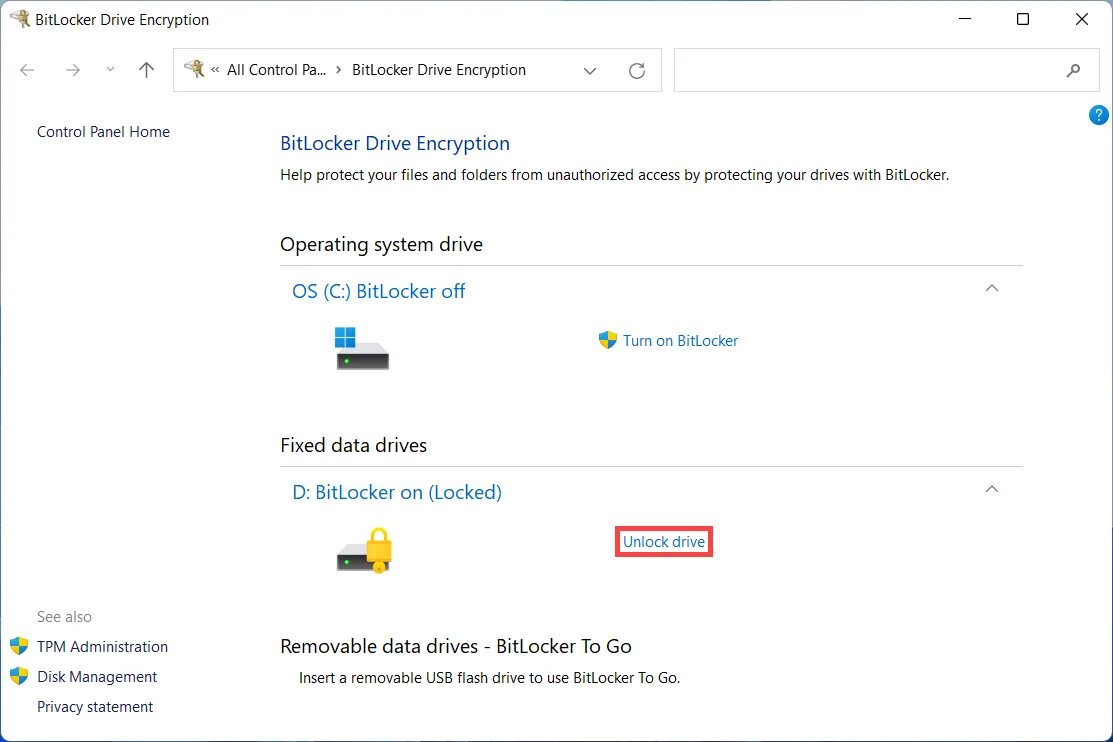Click the Back navigation arrow
The height and width of the screenshot is (742, 1113).
[x=27, y=70]
